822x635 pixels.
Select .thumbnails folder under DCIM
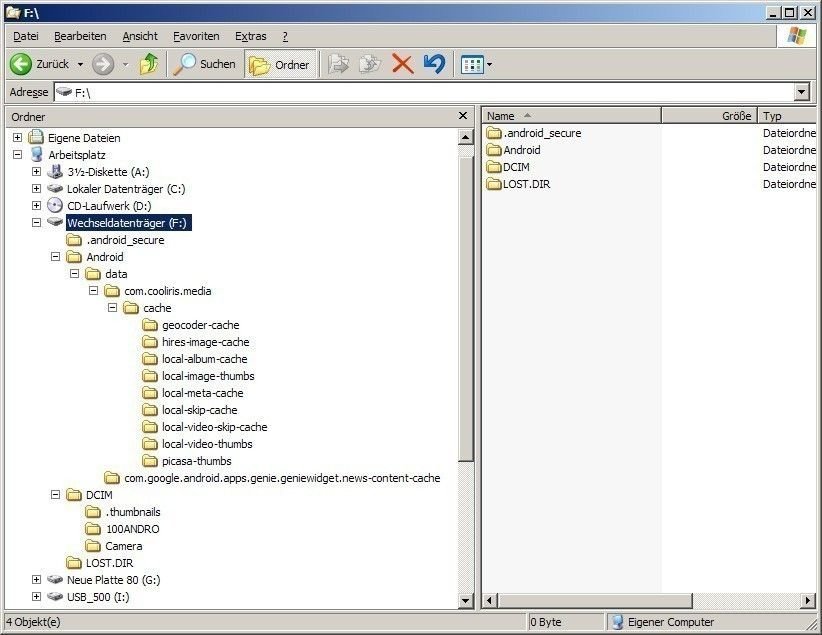[123, 512]
